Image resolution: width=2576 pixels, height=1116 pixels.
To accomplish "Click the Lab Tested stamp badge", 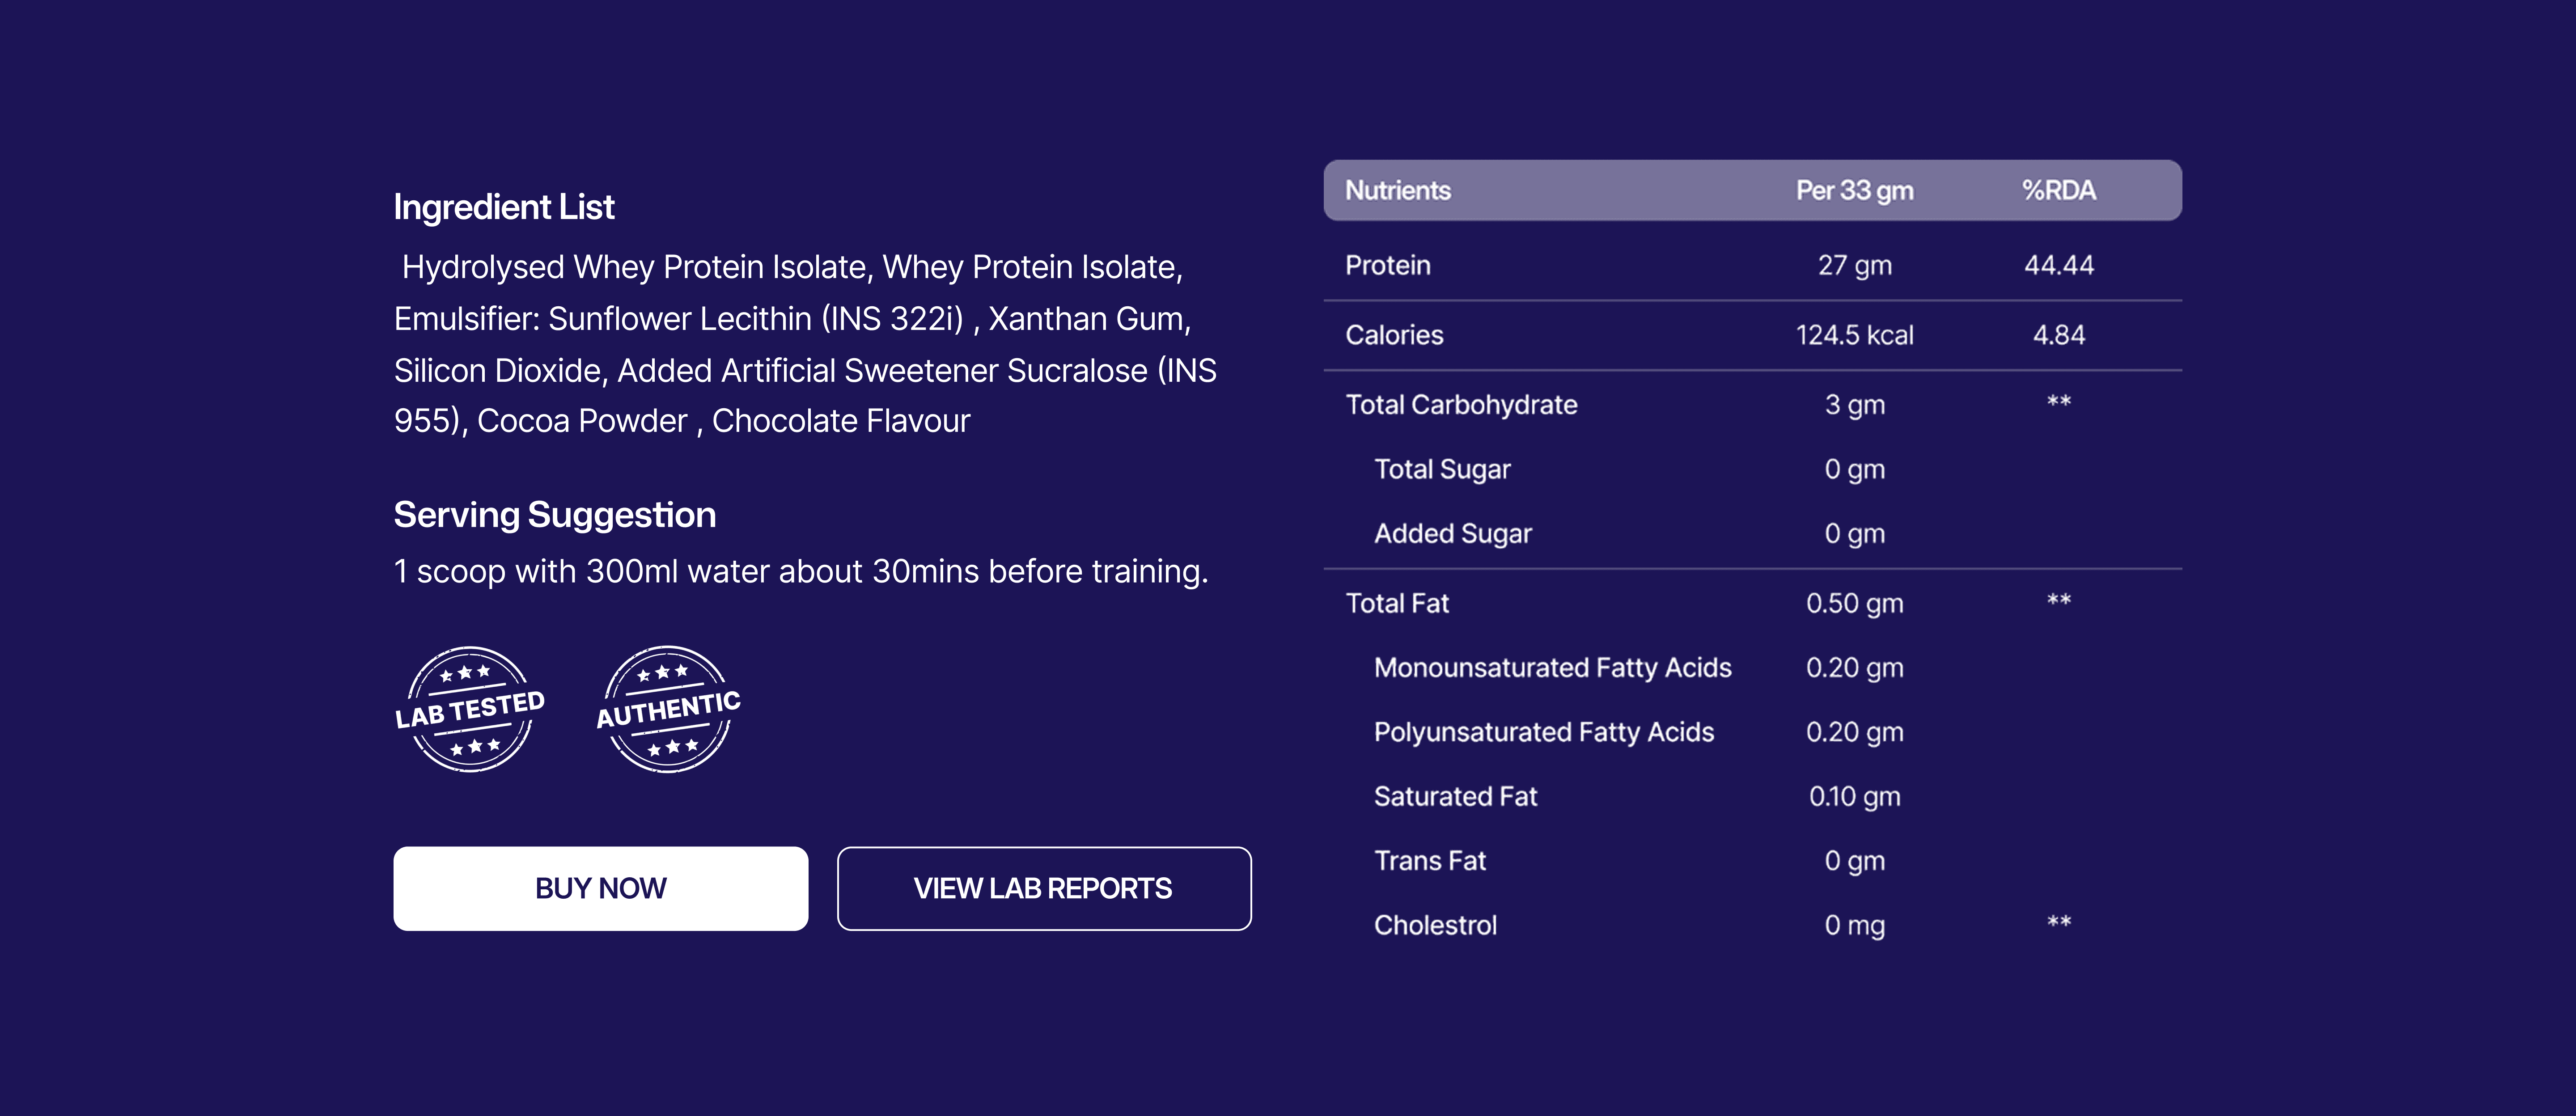I will [470, 709].
